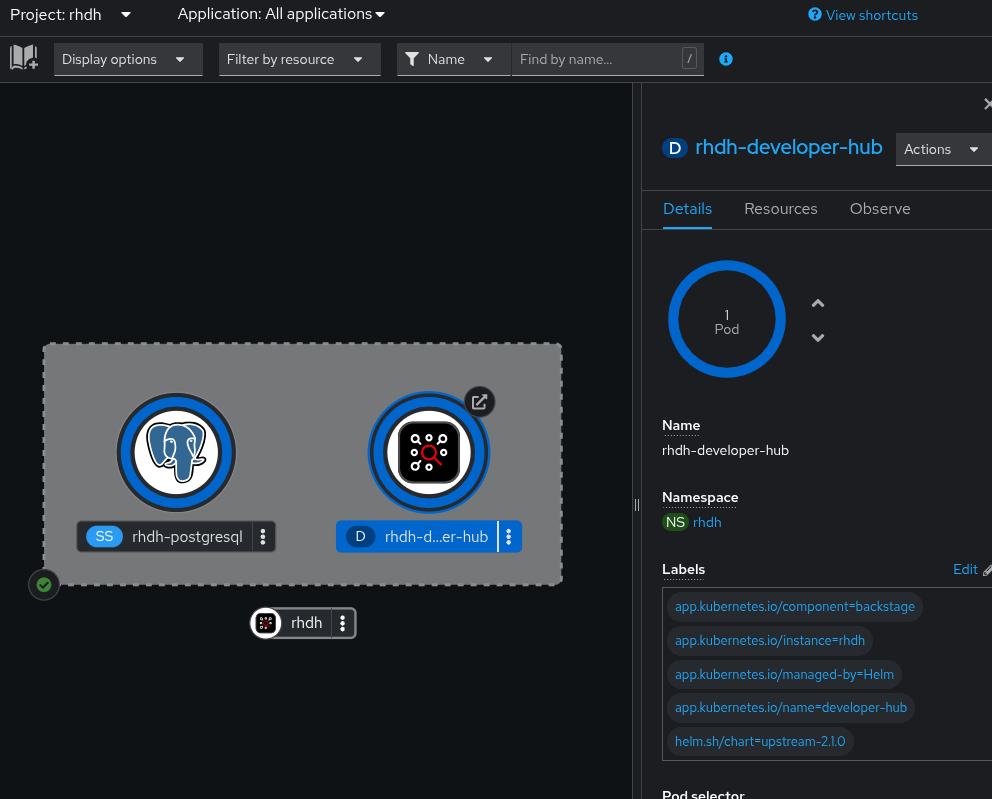Open kebab menu for rhdh-postgresql

(x=263, y=537)
